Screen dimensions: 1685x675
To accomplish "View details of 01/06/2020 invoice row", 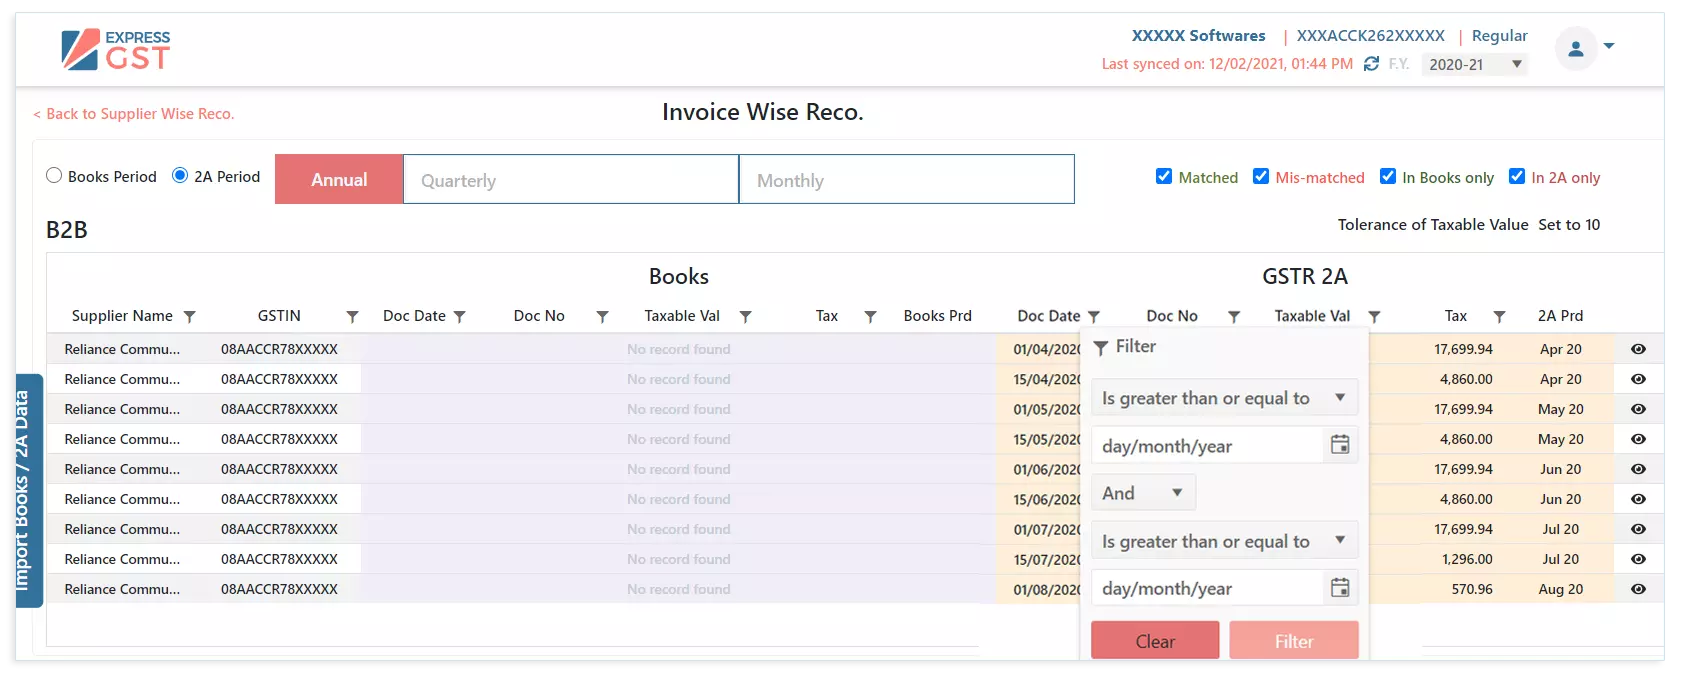I will [1638, 469].
